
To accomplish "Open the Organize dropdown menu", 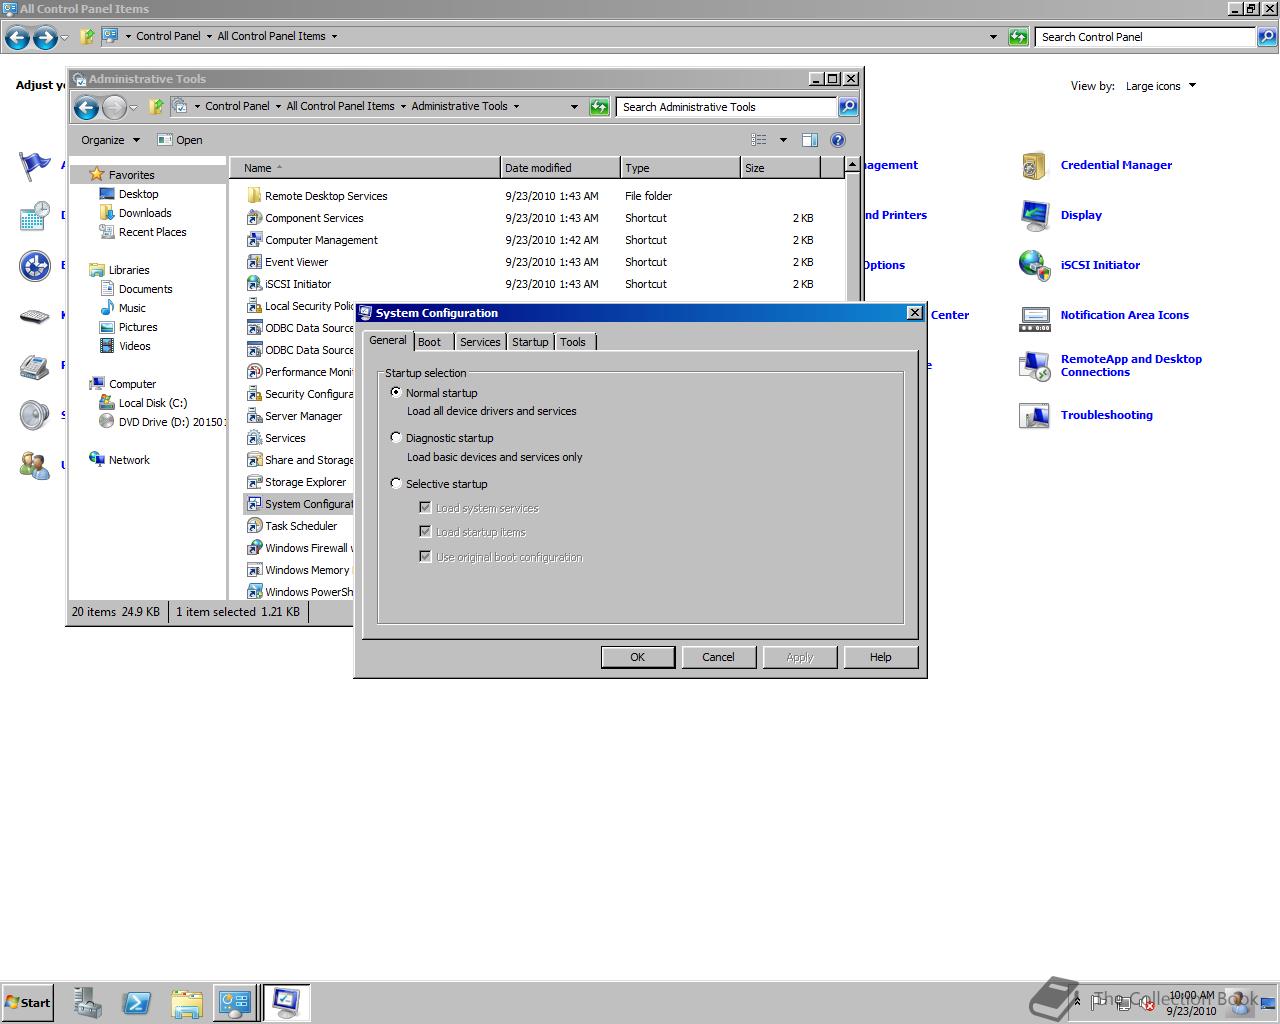I will click(110, 140).
